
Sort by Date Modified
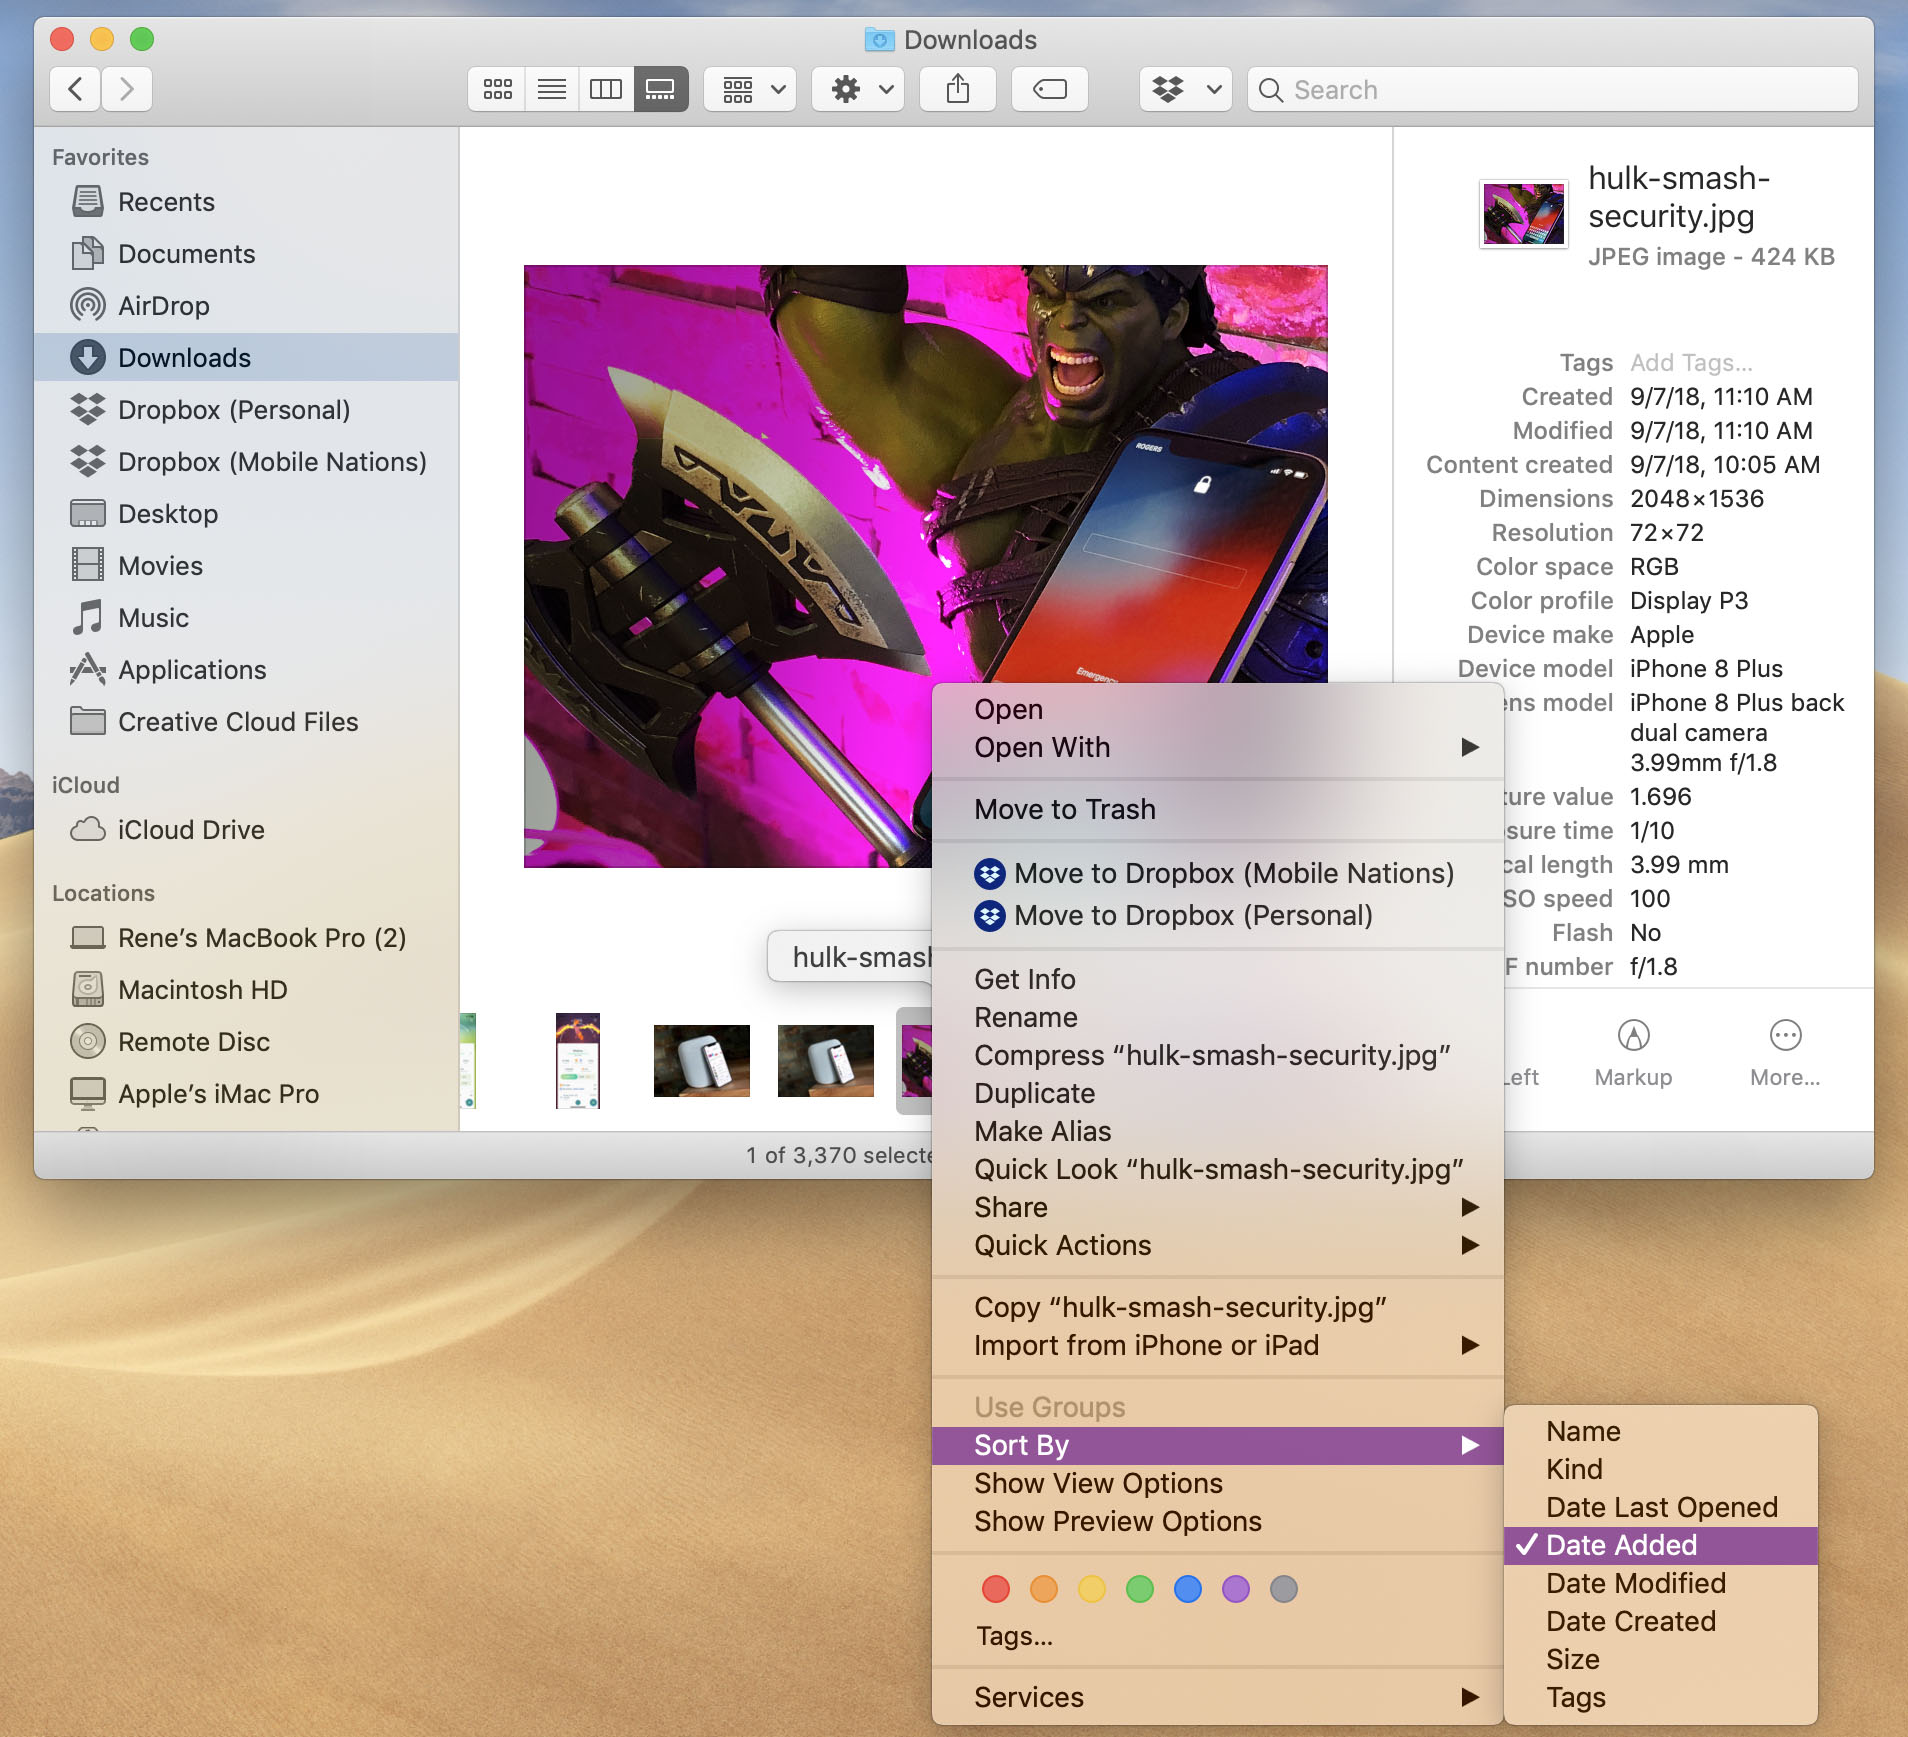coord(1660,1583)
